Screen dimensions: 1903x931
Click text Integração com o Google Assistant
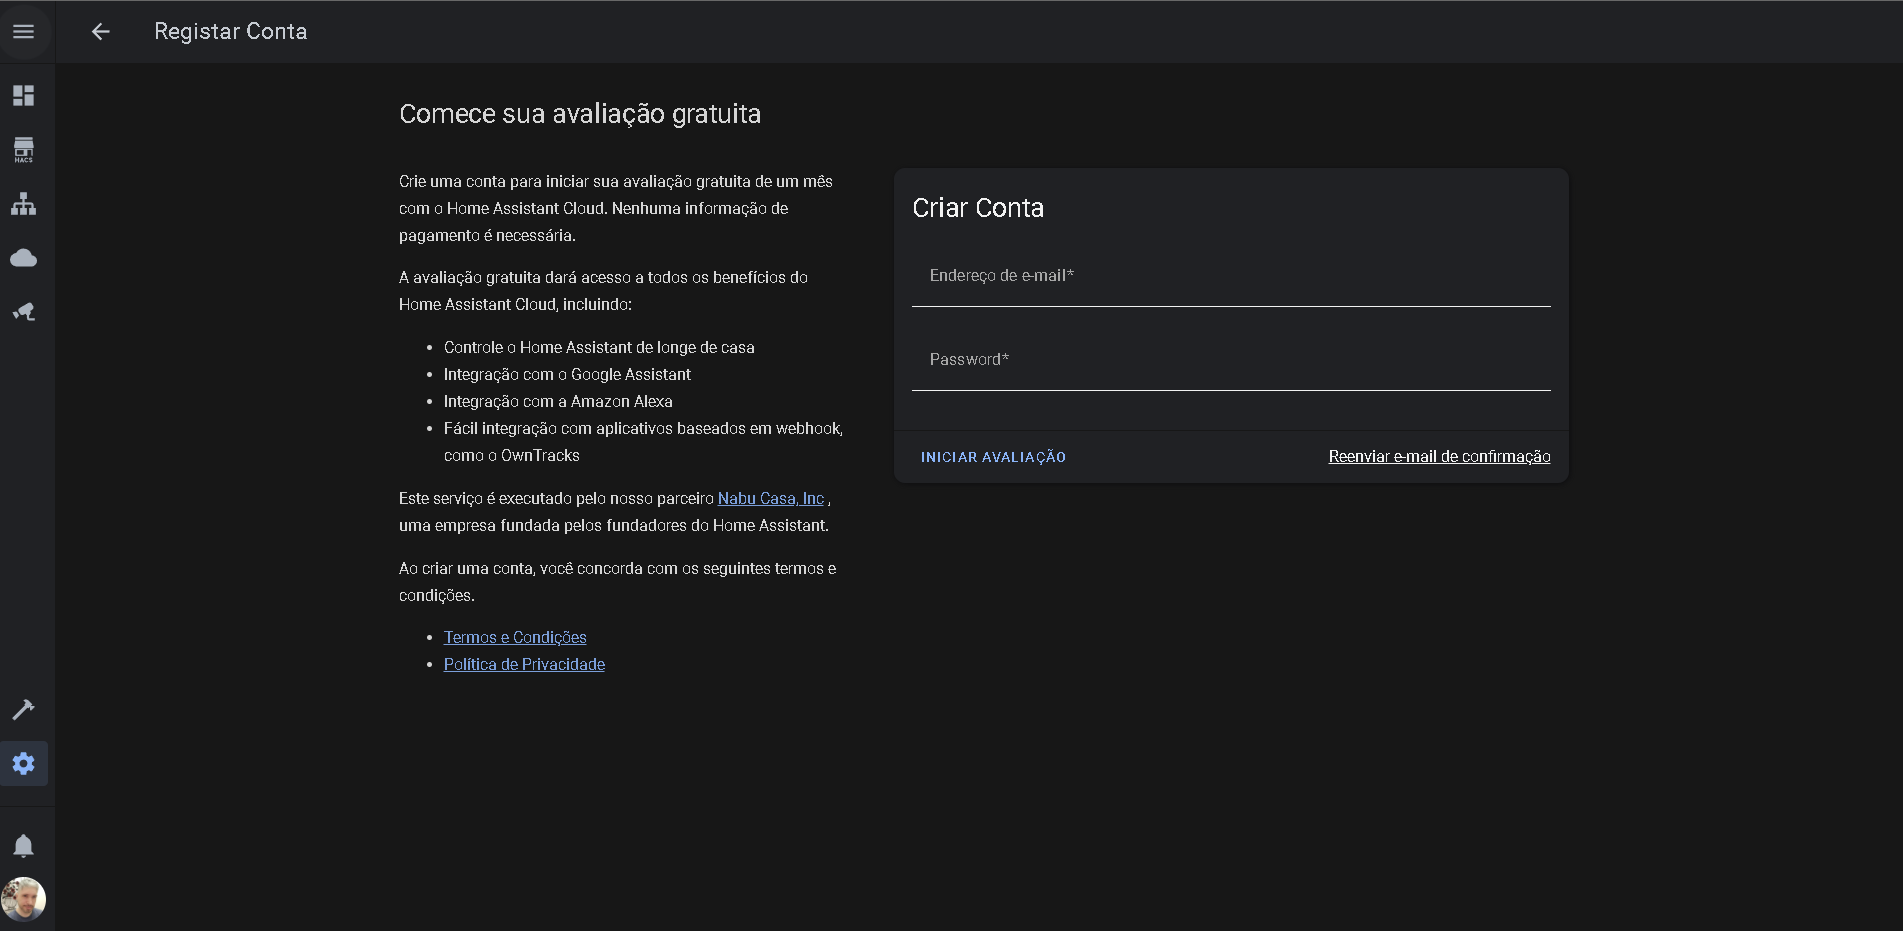click(x=567, y=374)
